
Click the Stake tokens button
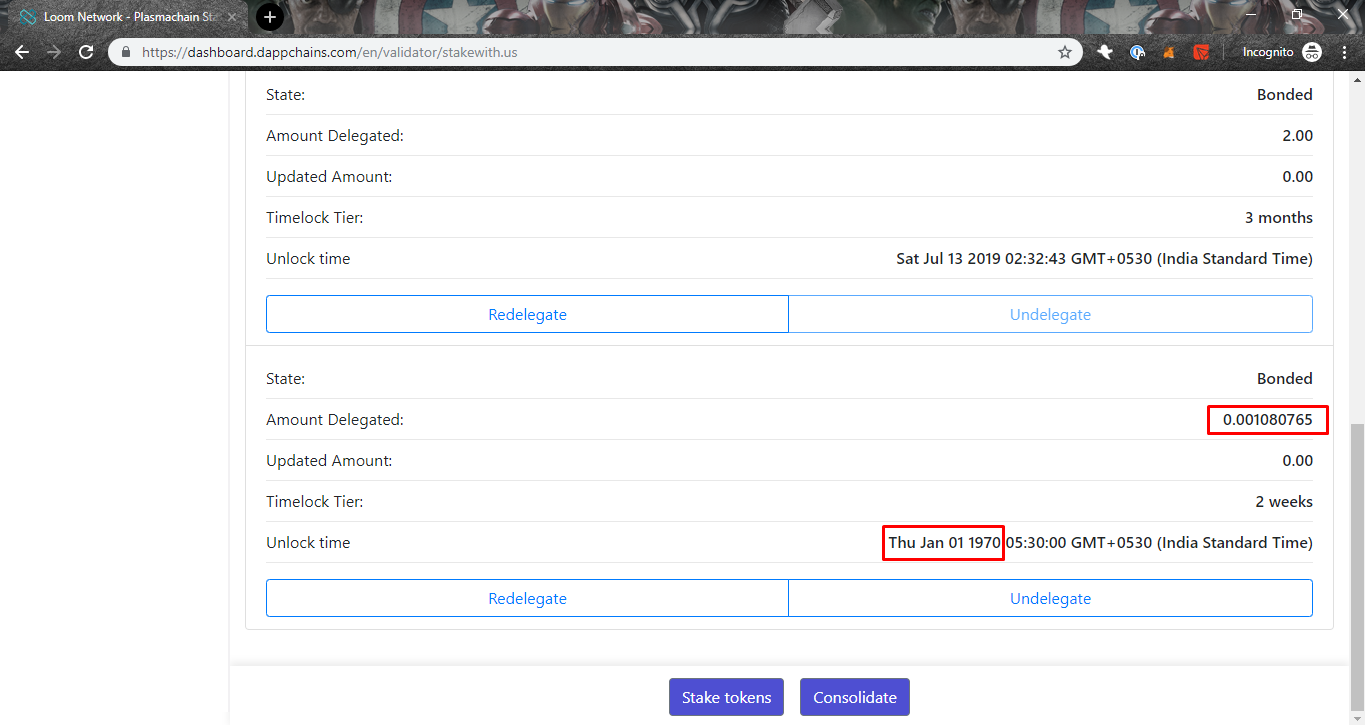(x=726, y=697)
